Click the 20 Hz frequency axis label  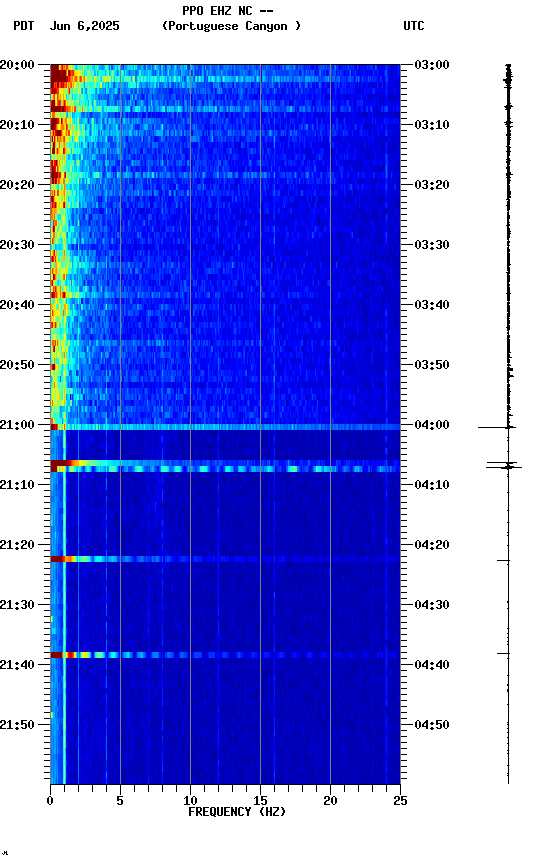point(330,801)
